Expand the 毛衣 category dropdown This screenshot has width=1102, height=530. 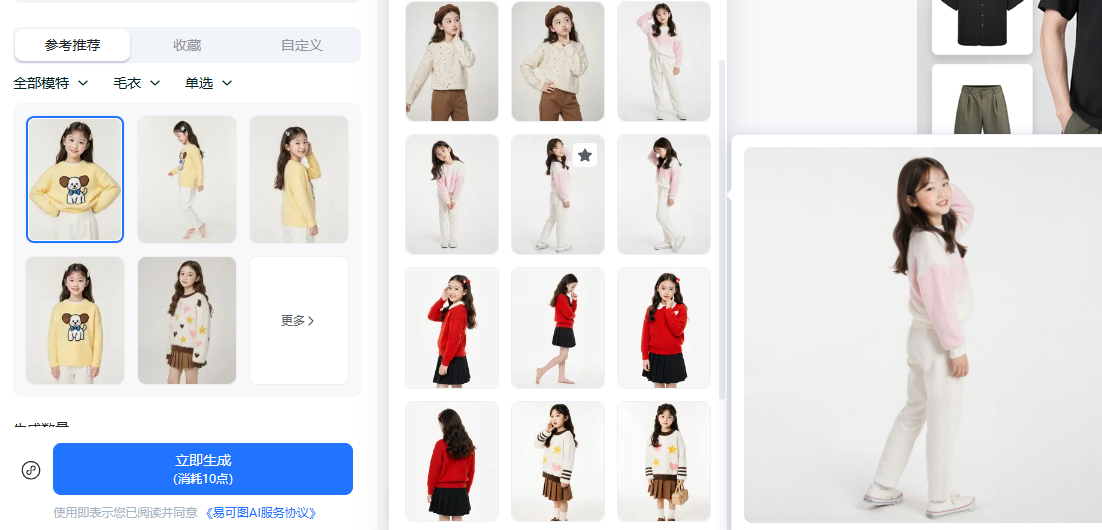[x=137, y=83]
